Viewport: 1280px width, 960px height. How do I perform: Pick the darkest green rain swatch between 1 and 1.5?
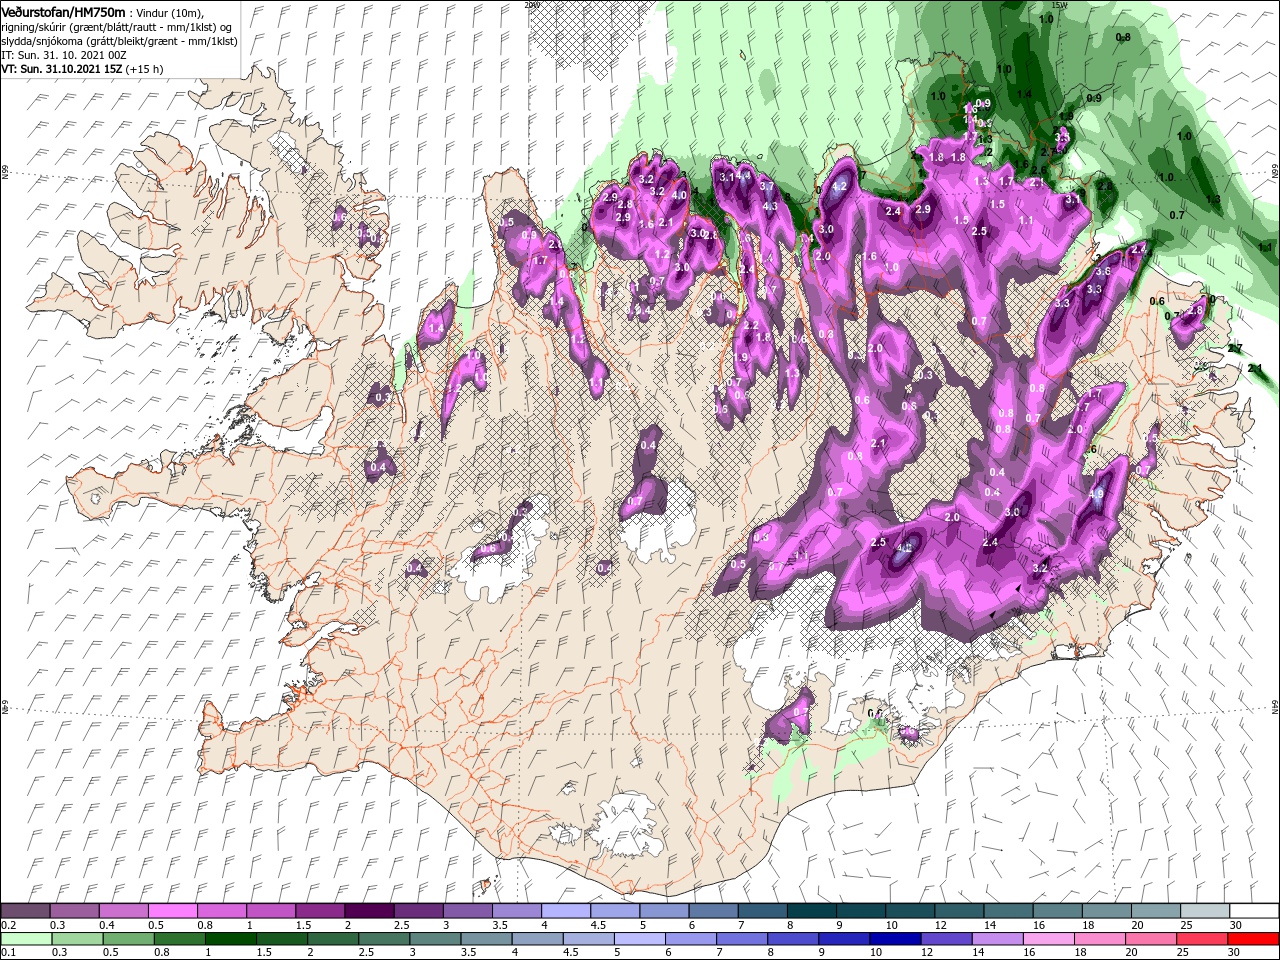coord(231,939)
